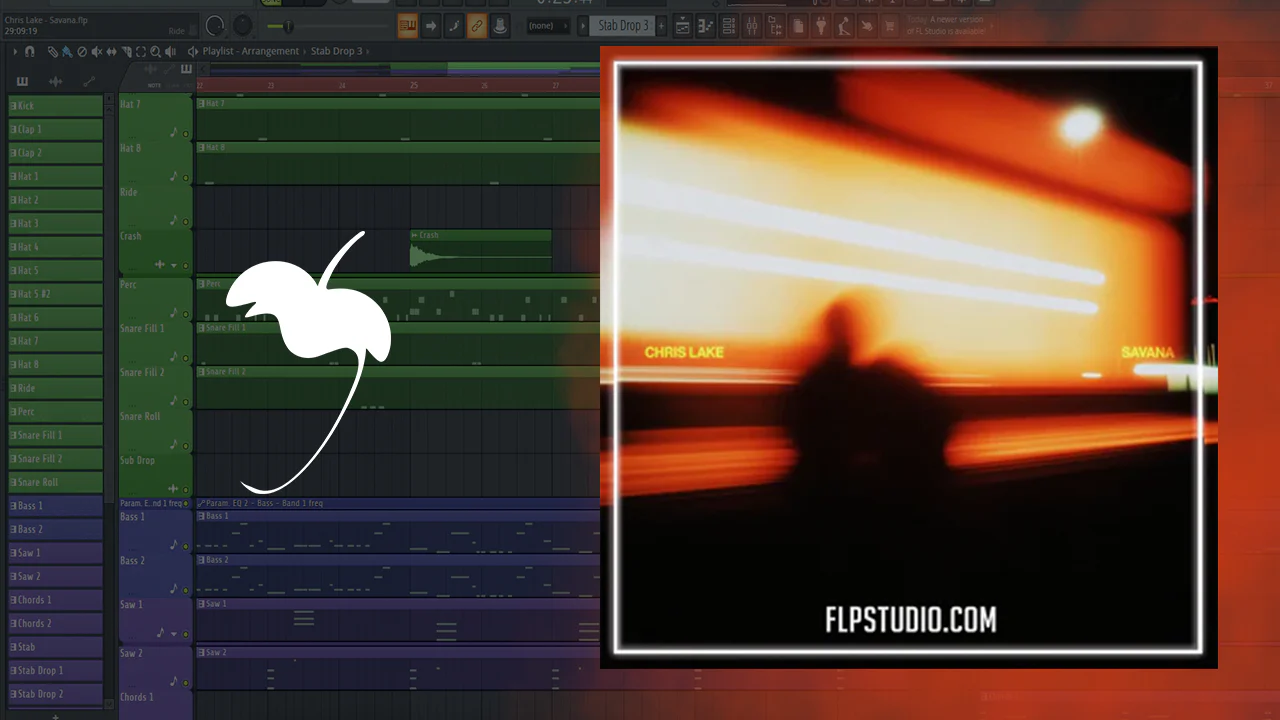The height and width of the screenshot is (720, 1280).
Task: Show automation clips tab in picker panel
Action: click(89, 81)
